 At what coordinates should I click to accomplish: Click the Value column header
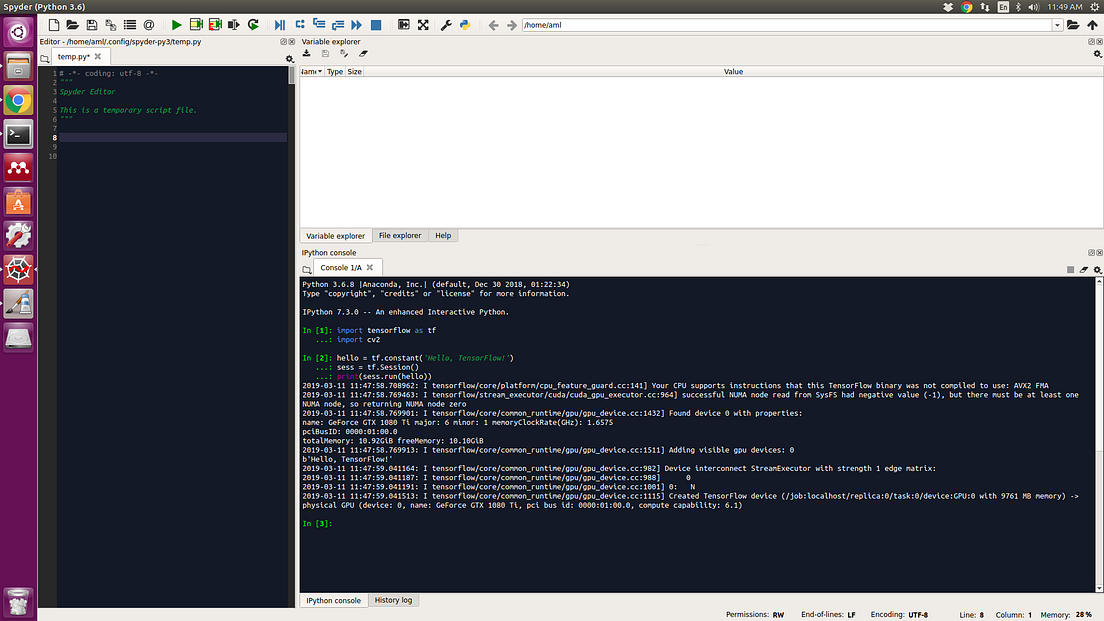click(x=733, y=71)
